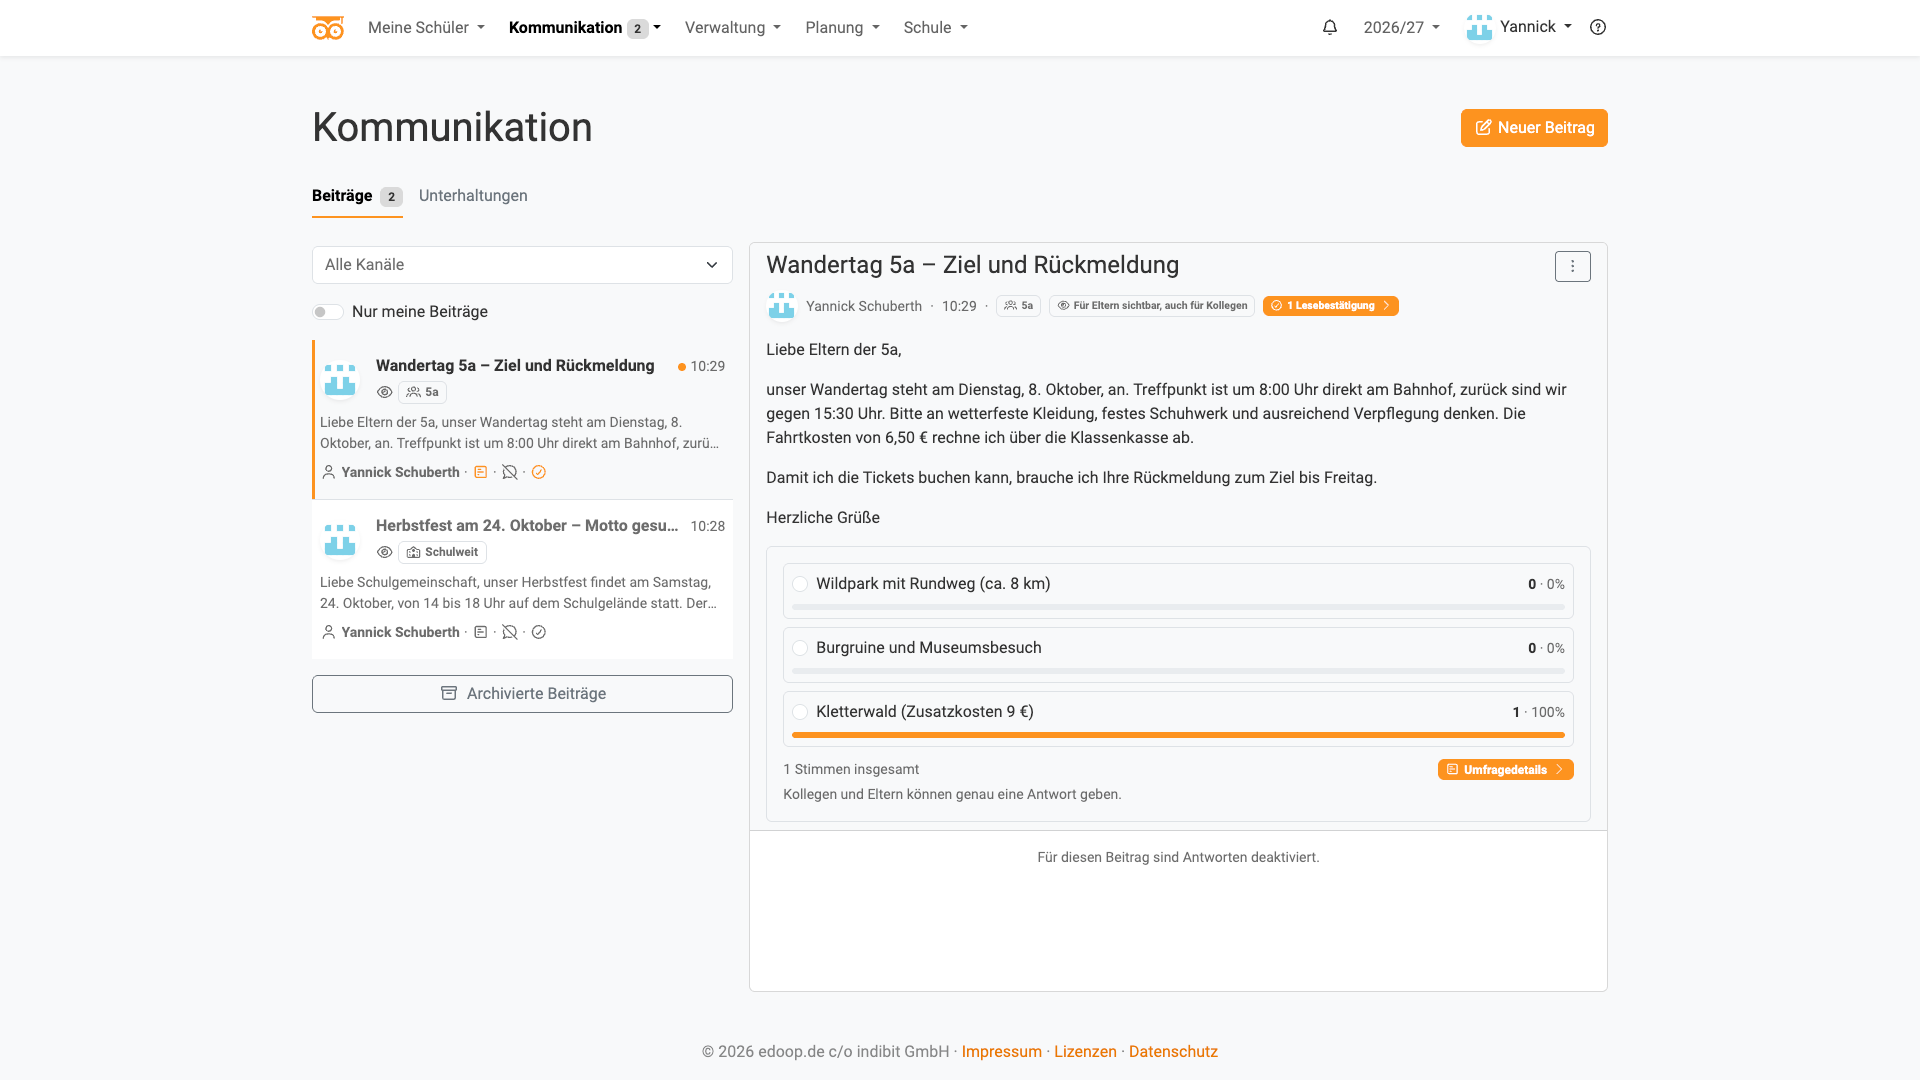Open the 2026/27 school year dropdown
Screen dimensions: 1920x1080
[x=1401, y=28]
